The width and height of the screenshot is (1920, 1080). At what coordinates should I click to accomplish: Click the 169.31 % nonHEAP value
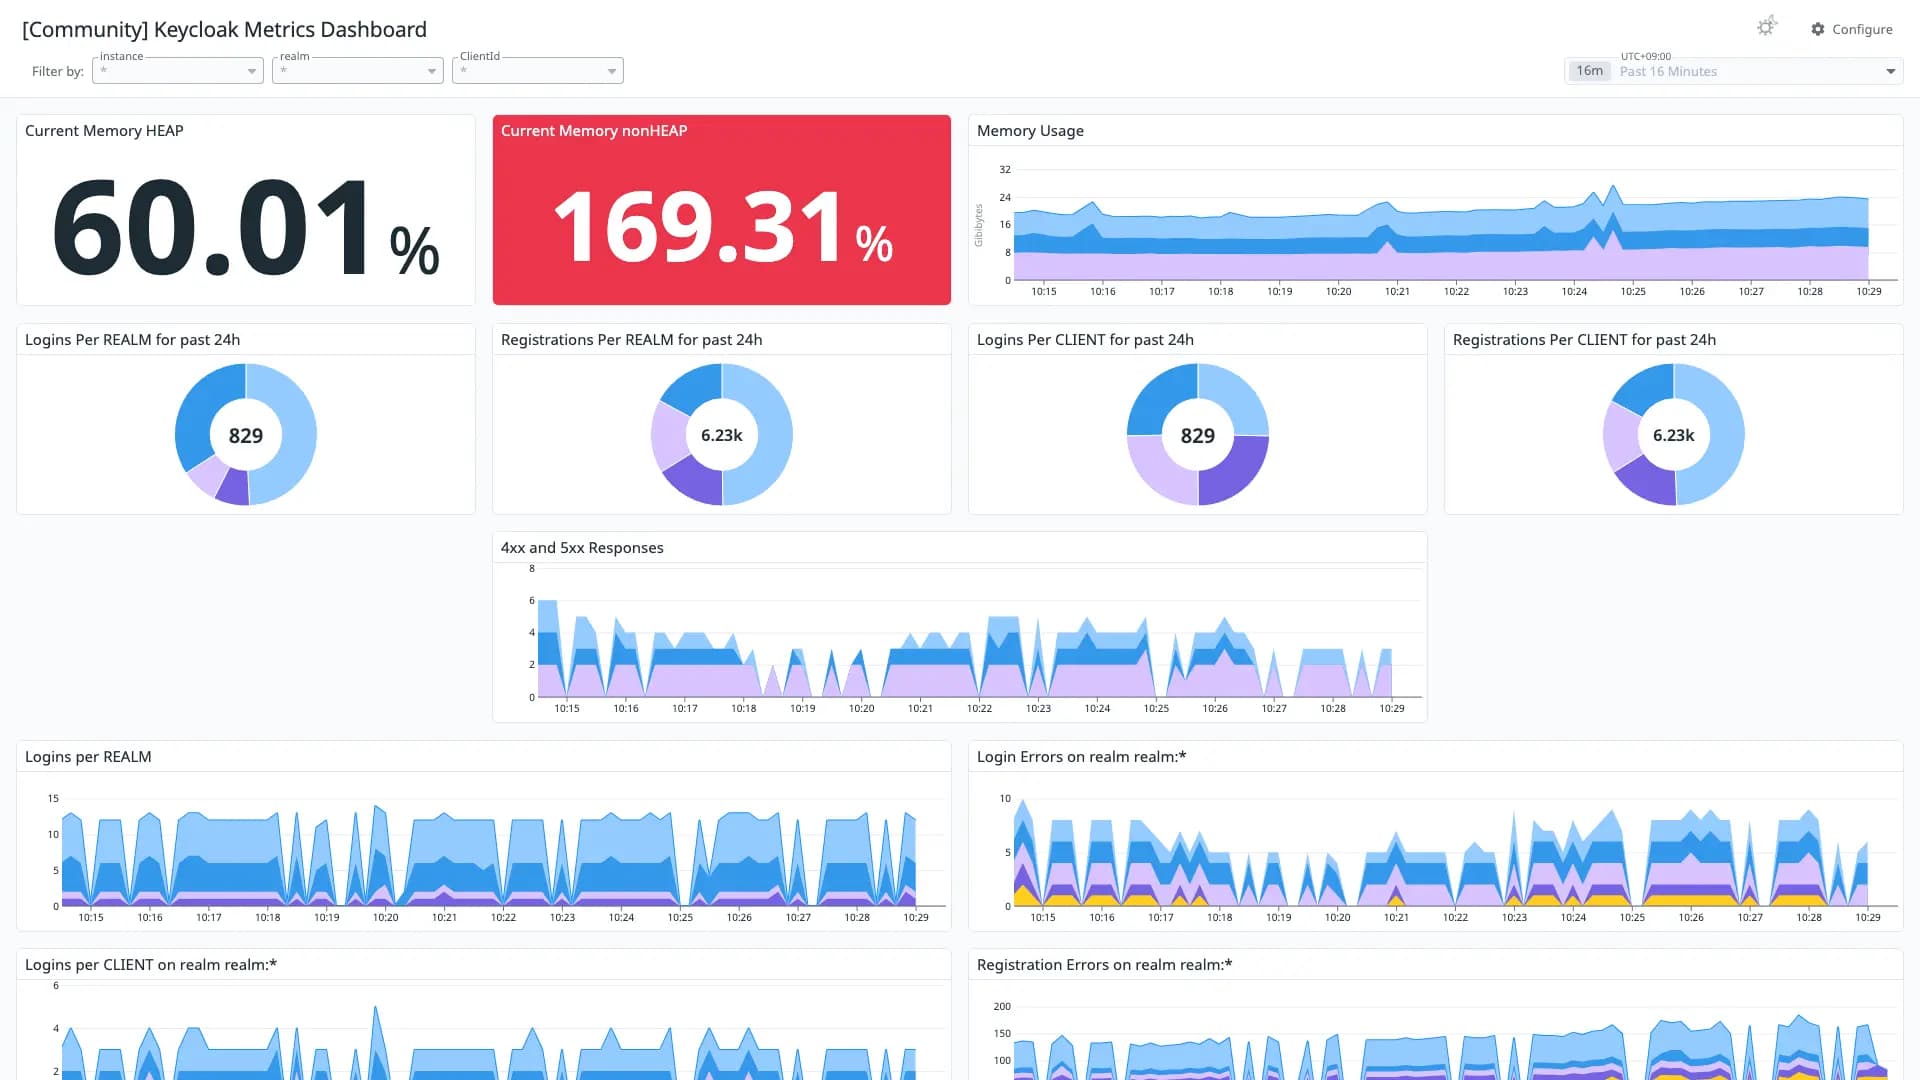point(722,228)
